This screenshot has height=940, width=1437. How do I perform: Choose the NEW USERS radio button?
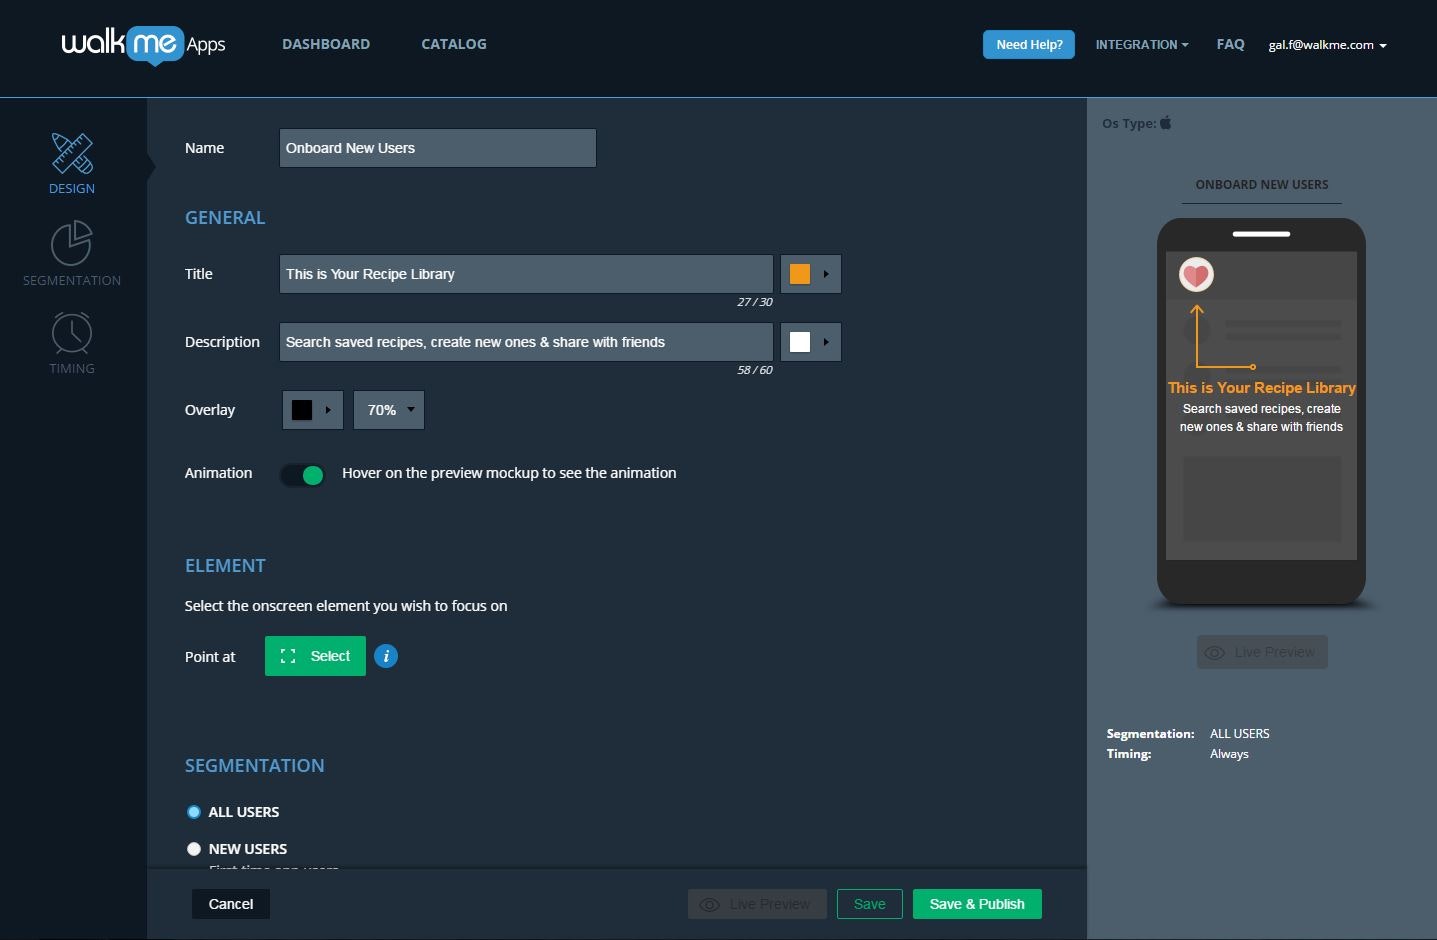194,848
